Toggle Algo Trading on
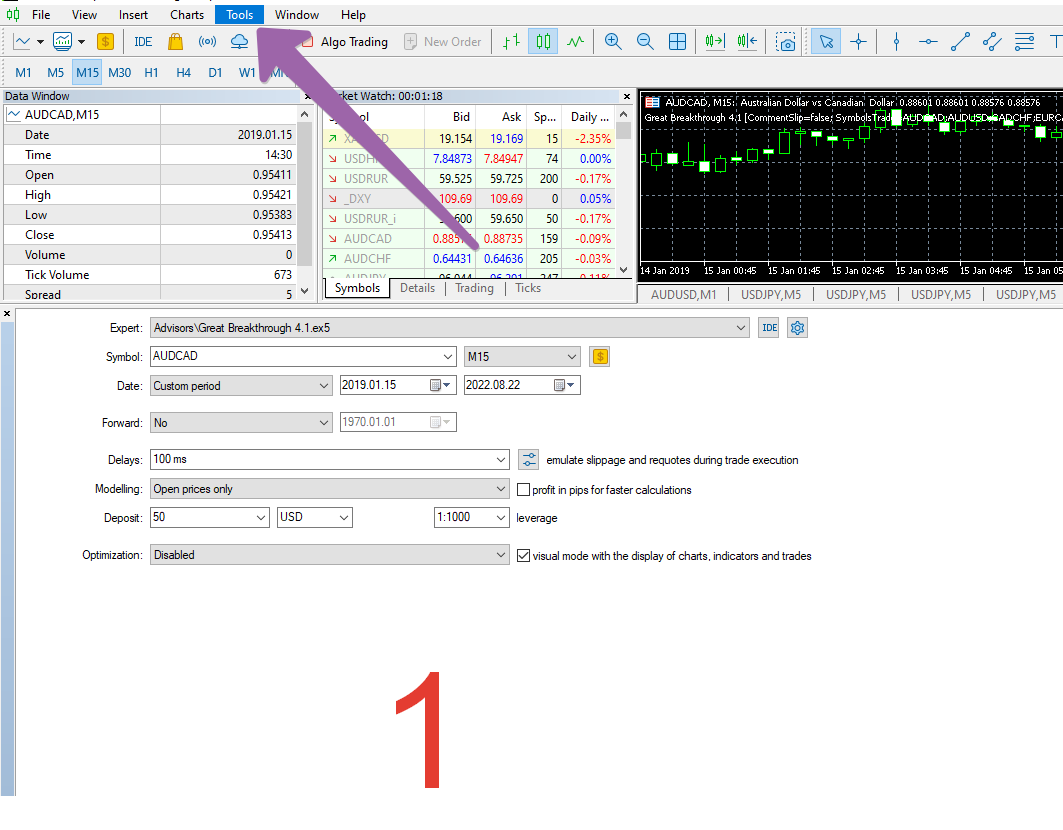The height and width of the screenshot is (830, 1063). pos(343,42)
